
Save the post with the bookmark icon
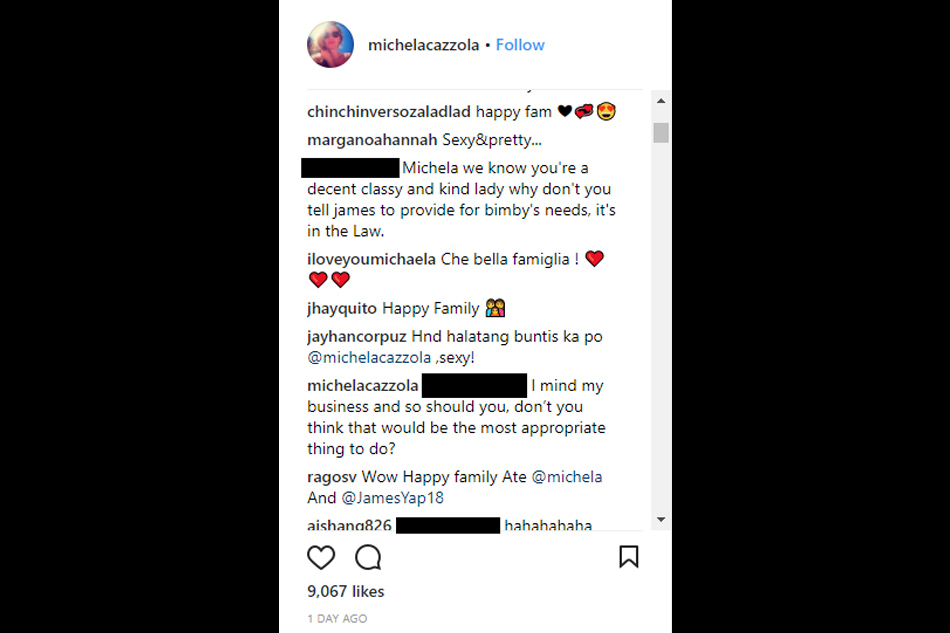628,557
